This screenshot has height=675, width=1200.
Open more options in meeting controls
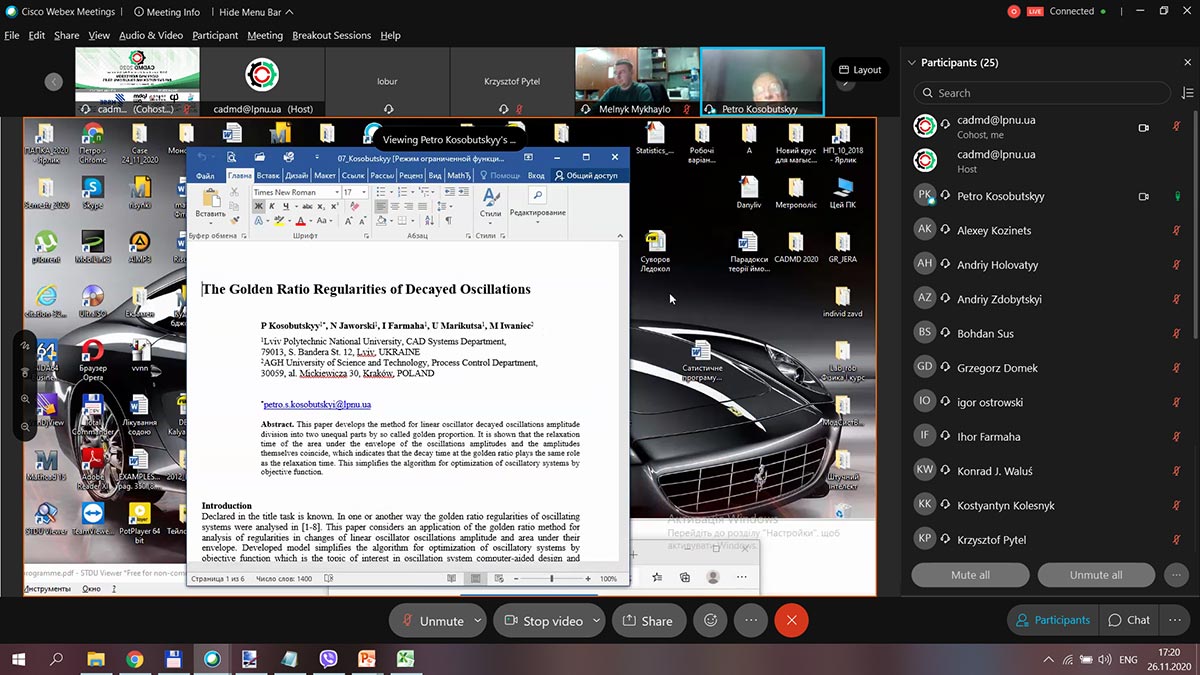click(x=750, y=620)
